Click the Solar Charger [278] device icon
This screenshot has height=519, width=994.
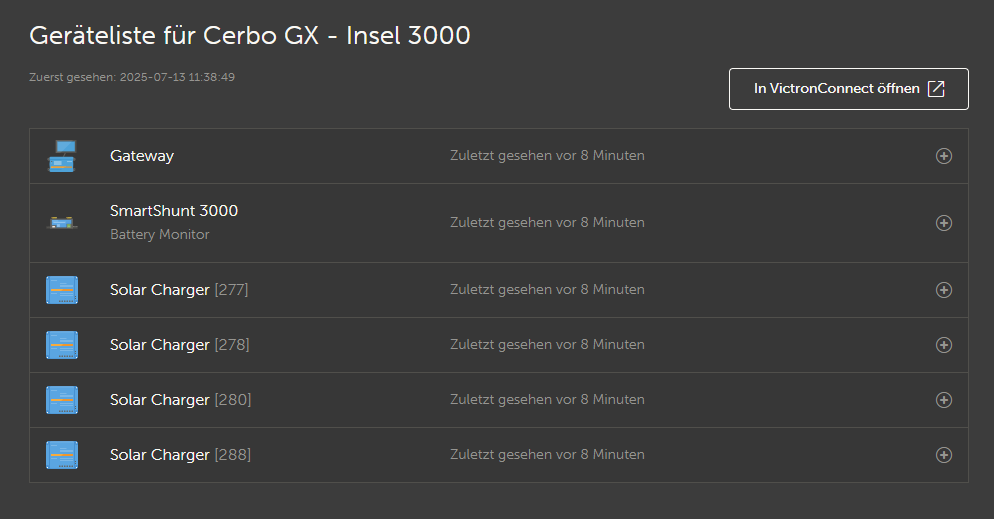click(x=62, y=345)
